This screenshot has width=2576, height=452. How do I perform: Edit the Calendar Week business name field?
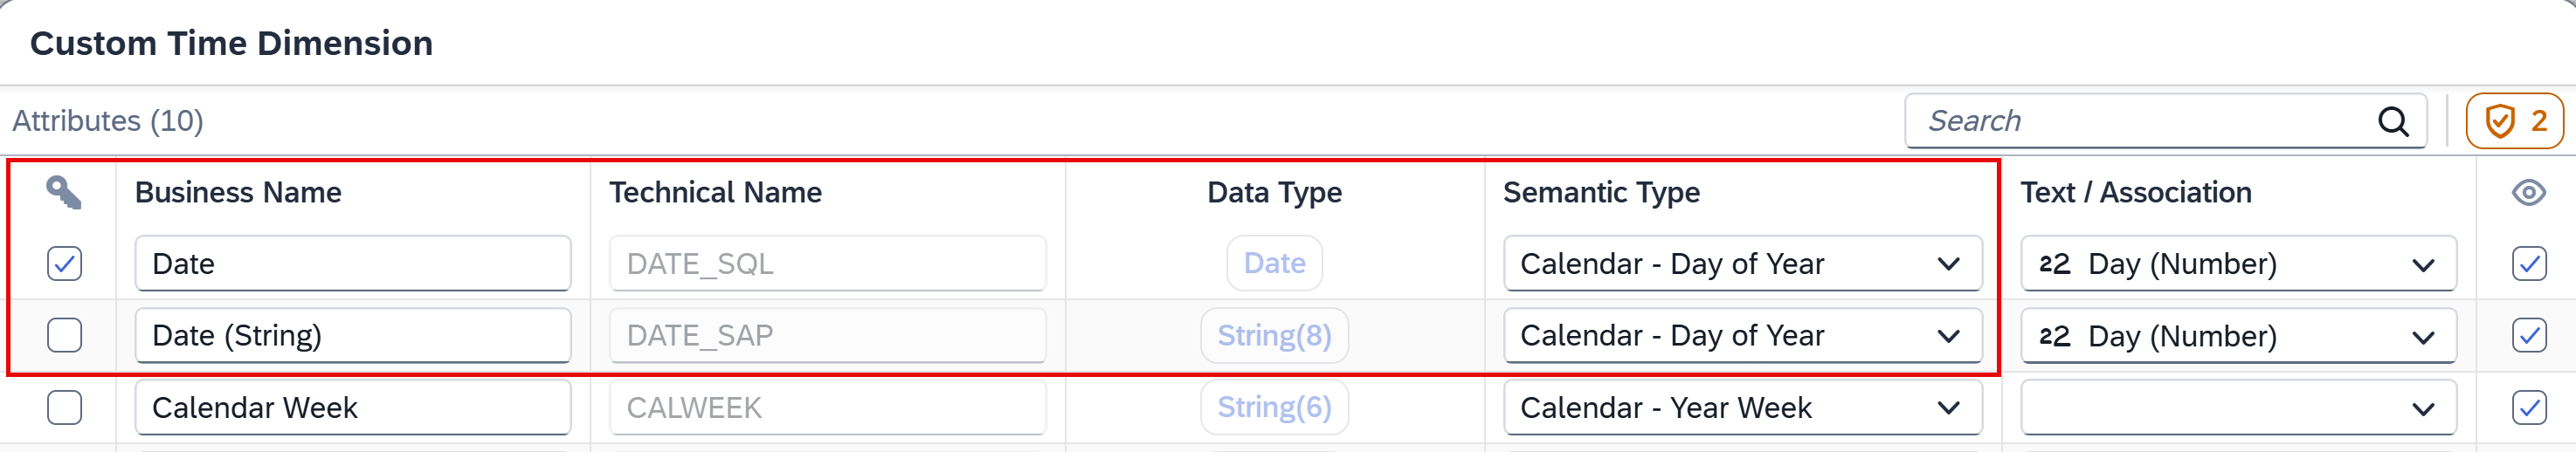click(353, 407)
